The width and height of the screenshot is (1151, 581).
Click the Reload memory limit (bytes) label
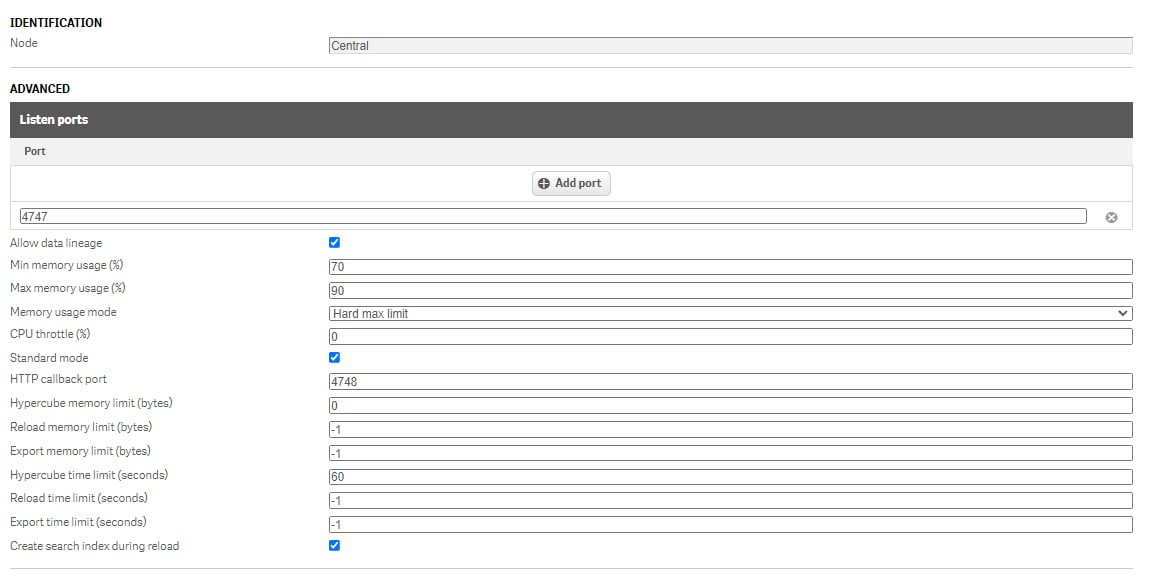pos(81,427)
